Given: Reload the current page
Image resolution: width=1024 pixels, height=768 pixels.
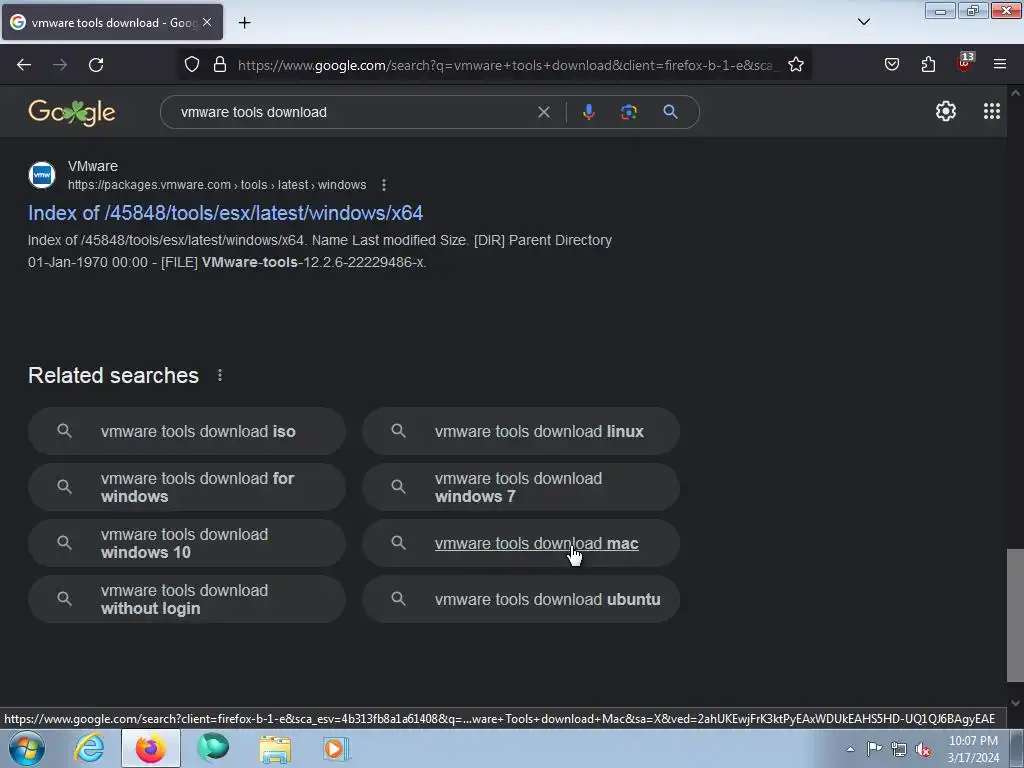Looking at the screenshot, I should tap(96, 65).
